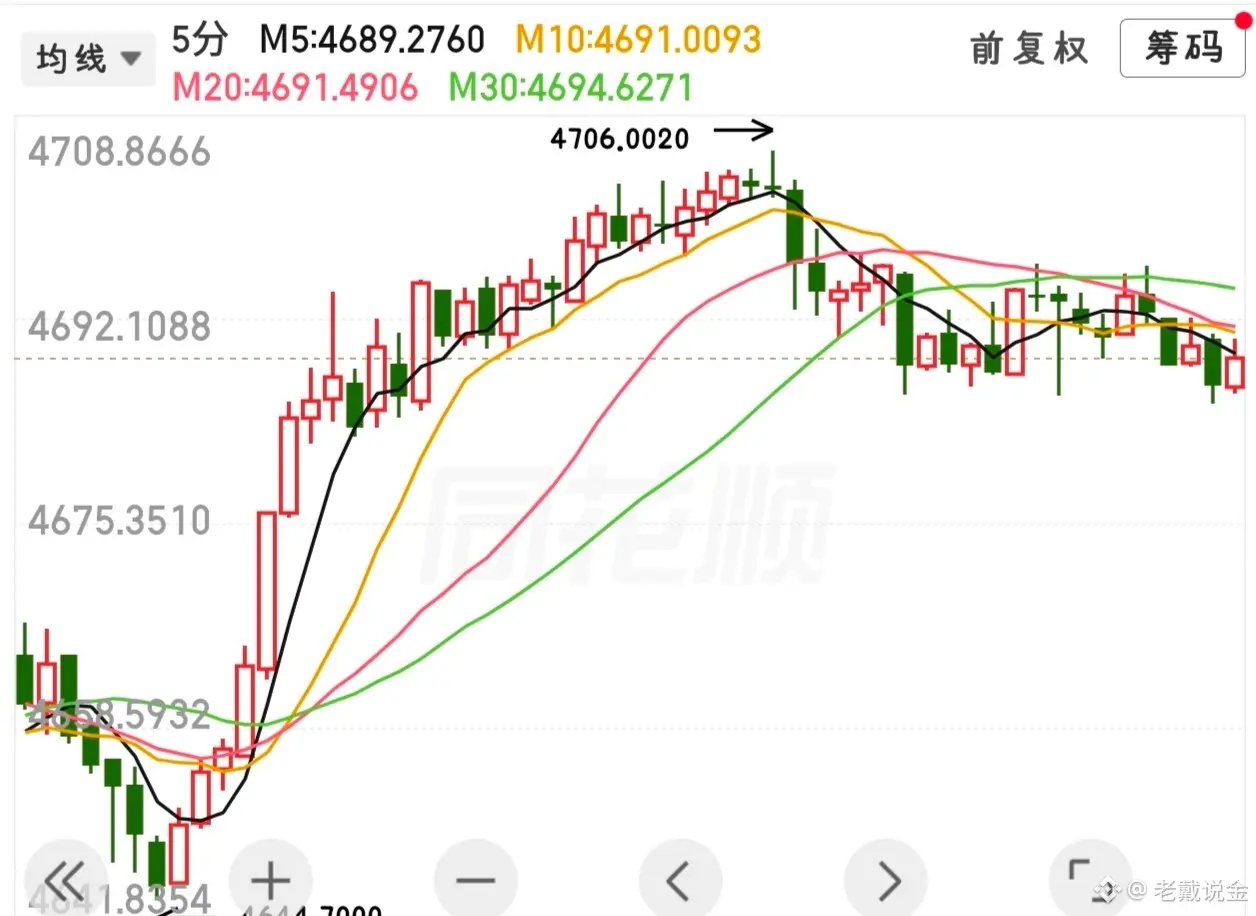The image size is (1256, 916).
Task: Open the 筹码 chip distribution button
Action: tap(1182, 48)
